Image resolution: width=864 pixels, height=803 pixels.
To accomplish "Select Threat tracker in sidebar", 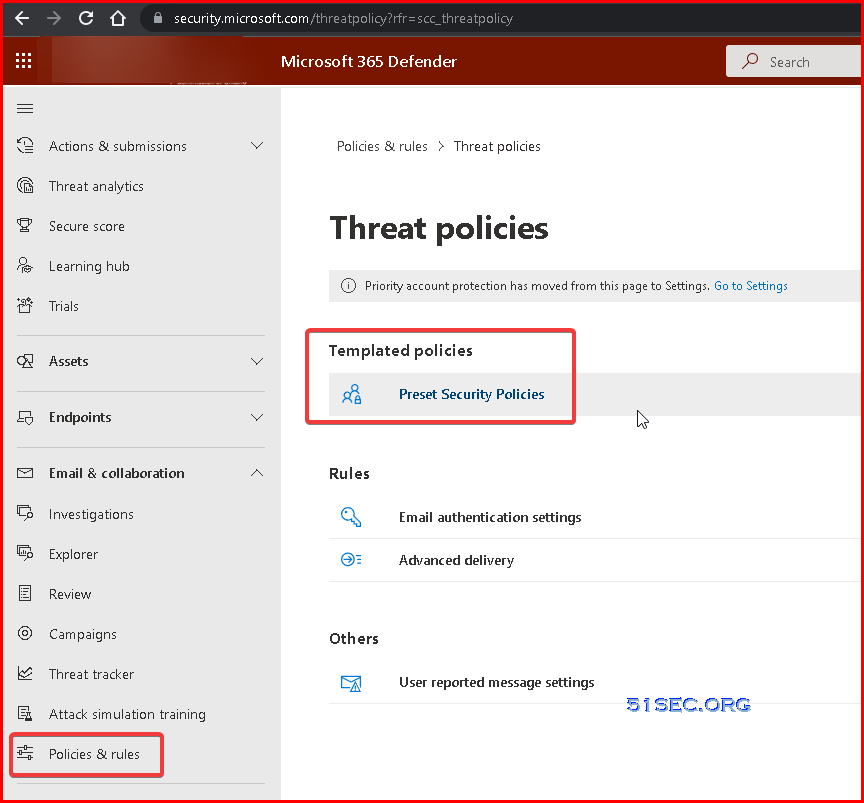I will (x=91, y=674).
